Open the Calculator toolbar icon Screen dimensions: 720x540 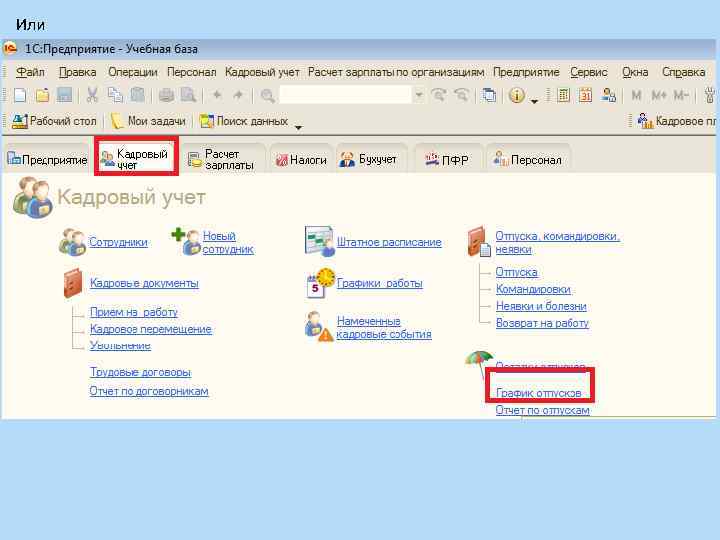coord(563,95)
